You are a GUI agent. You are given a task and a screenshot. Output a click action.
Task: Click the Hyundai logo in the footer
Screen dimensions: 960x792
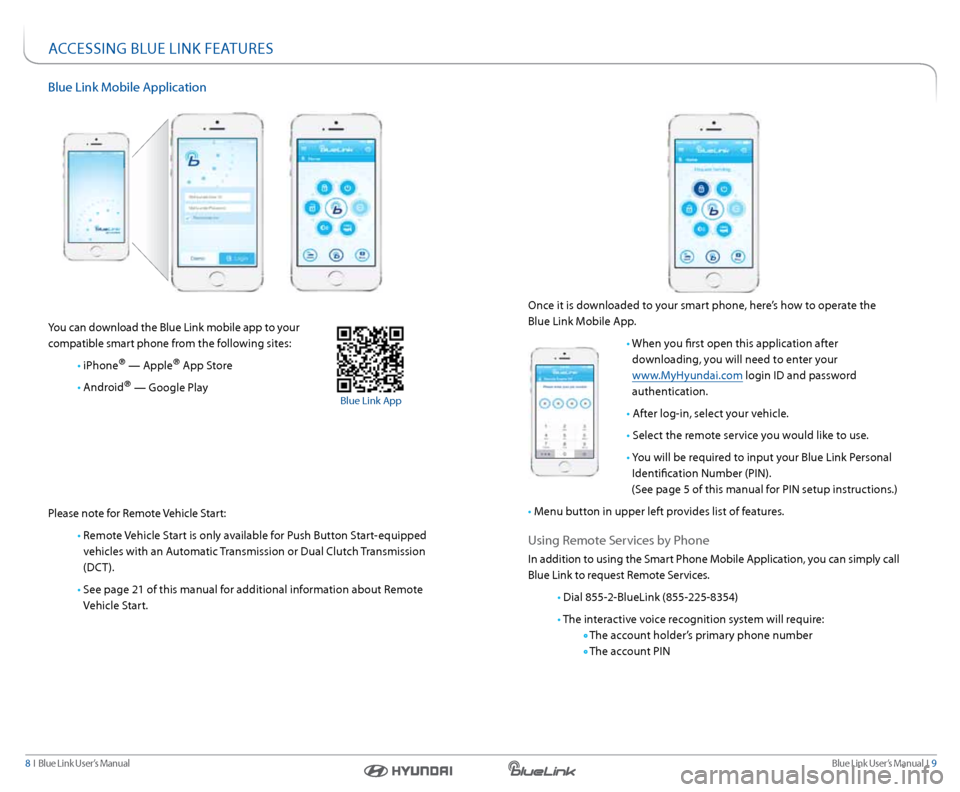[408, 771]
